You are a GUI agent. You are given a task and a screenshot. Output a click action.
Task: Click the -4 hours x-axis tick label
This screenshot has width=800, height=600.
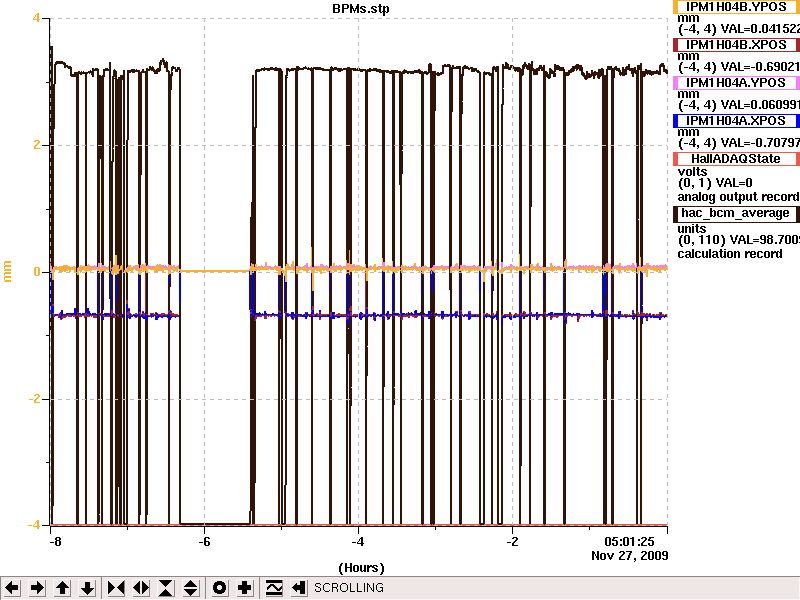coord(358,542)
